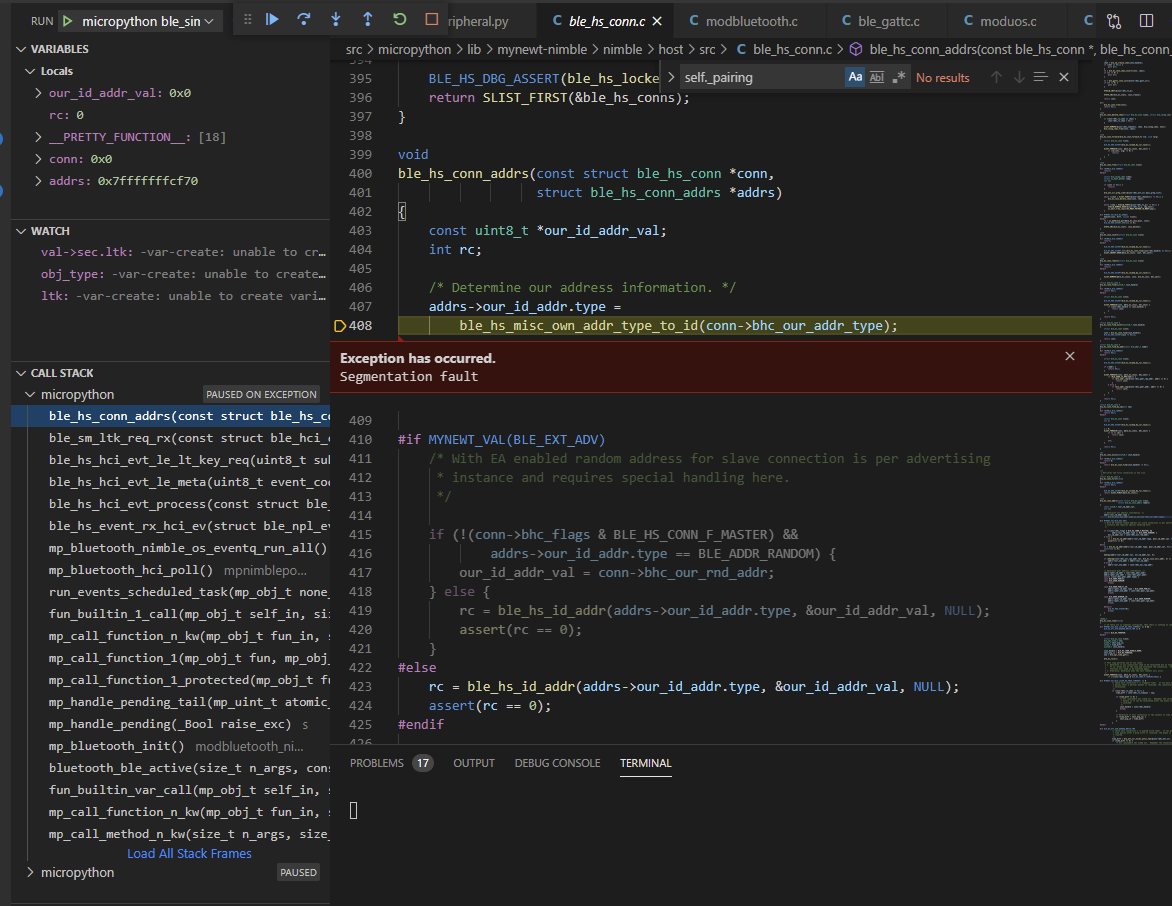
Task: Jump to next search match arrow
Action: pyautogui.click(x=1018, y=76)
